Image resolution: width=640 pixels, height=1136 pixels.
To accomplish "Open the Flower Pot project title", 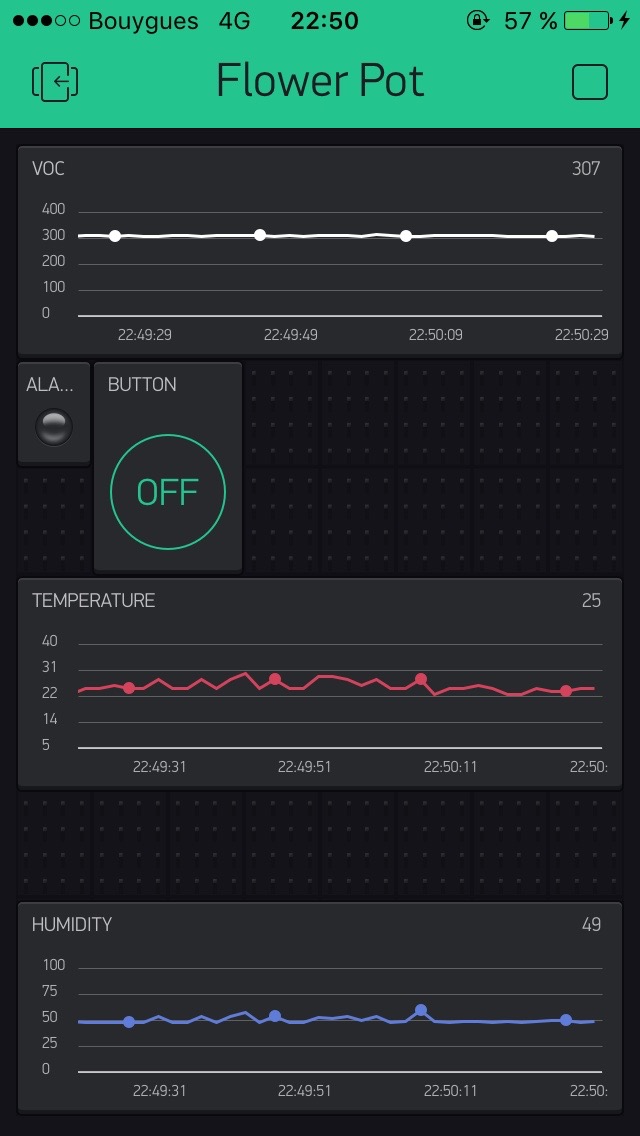I will point(320,81).
